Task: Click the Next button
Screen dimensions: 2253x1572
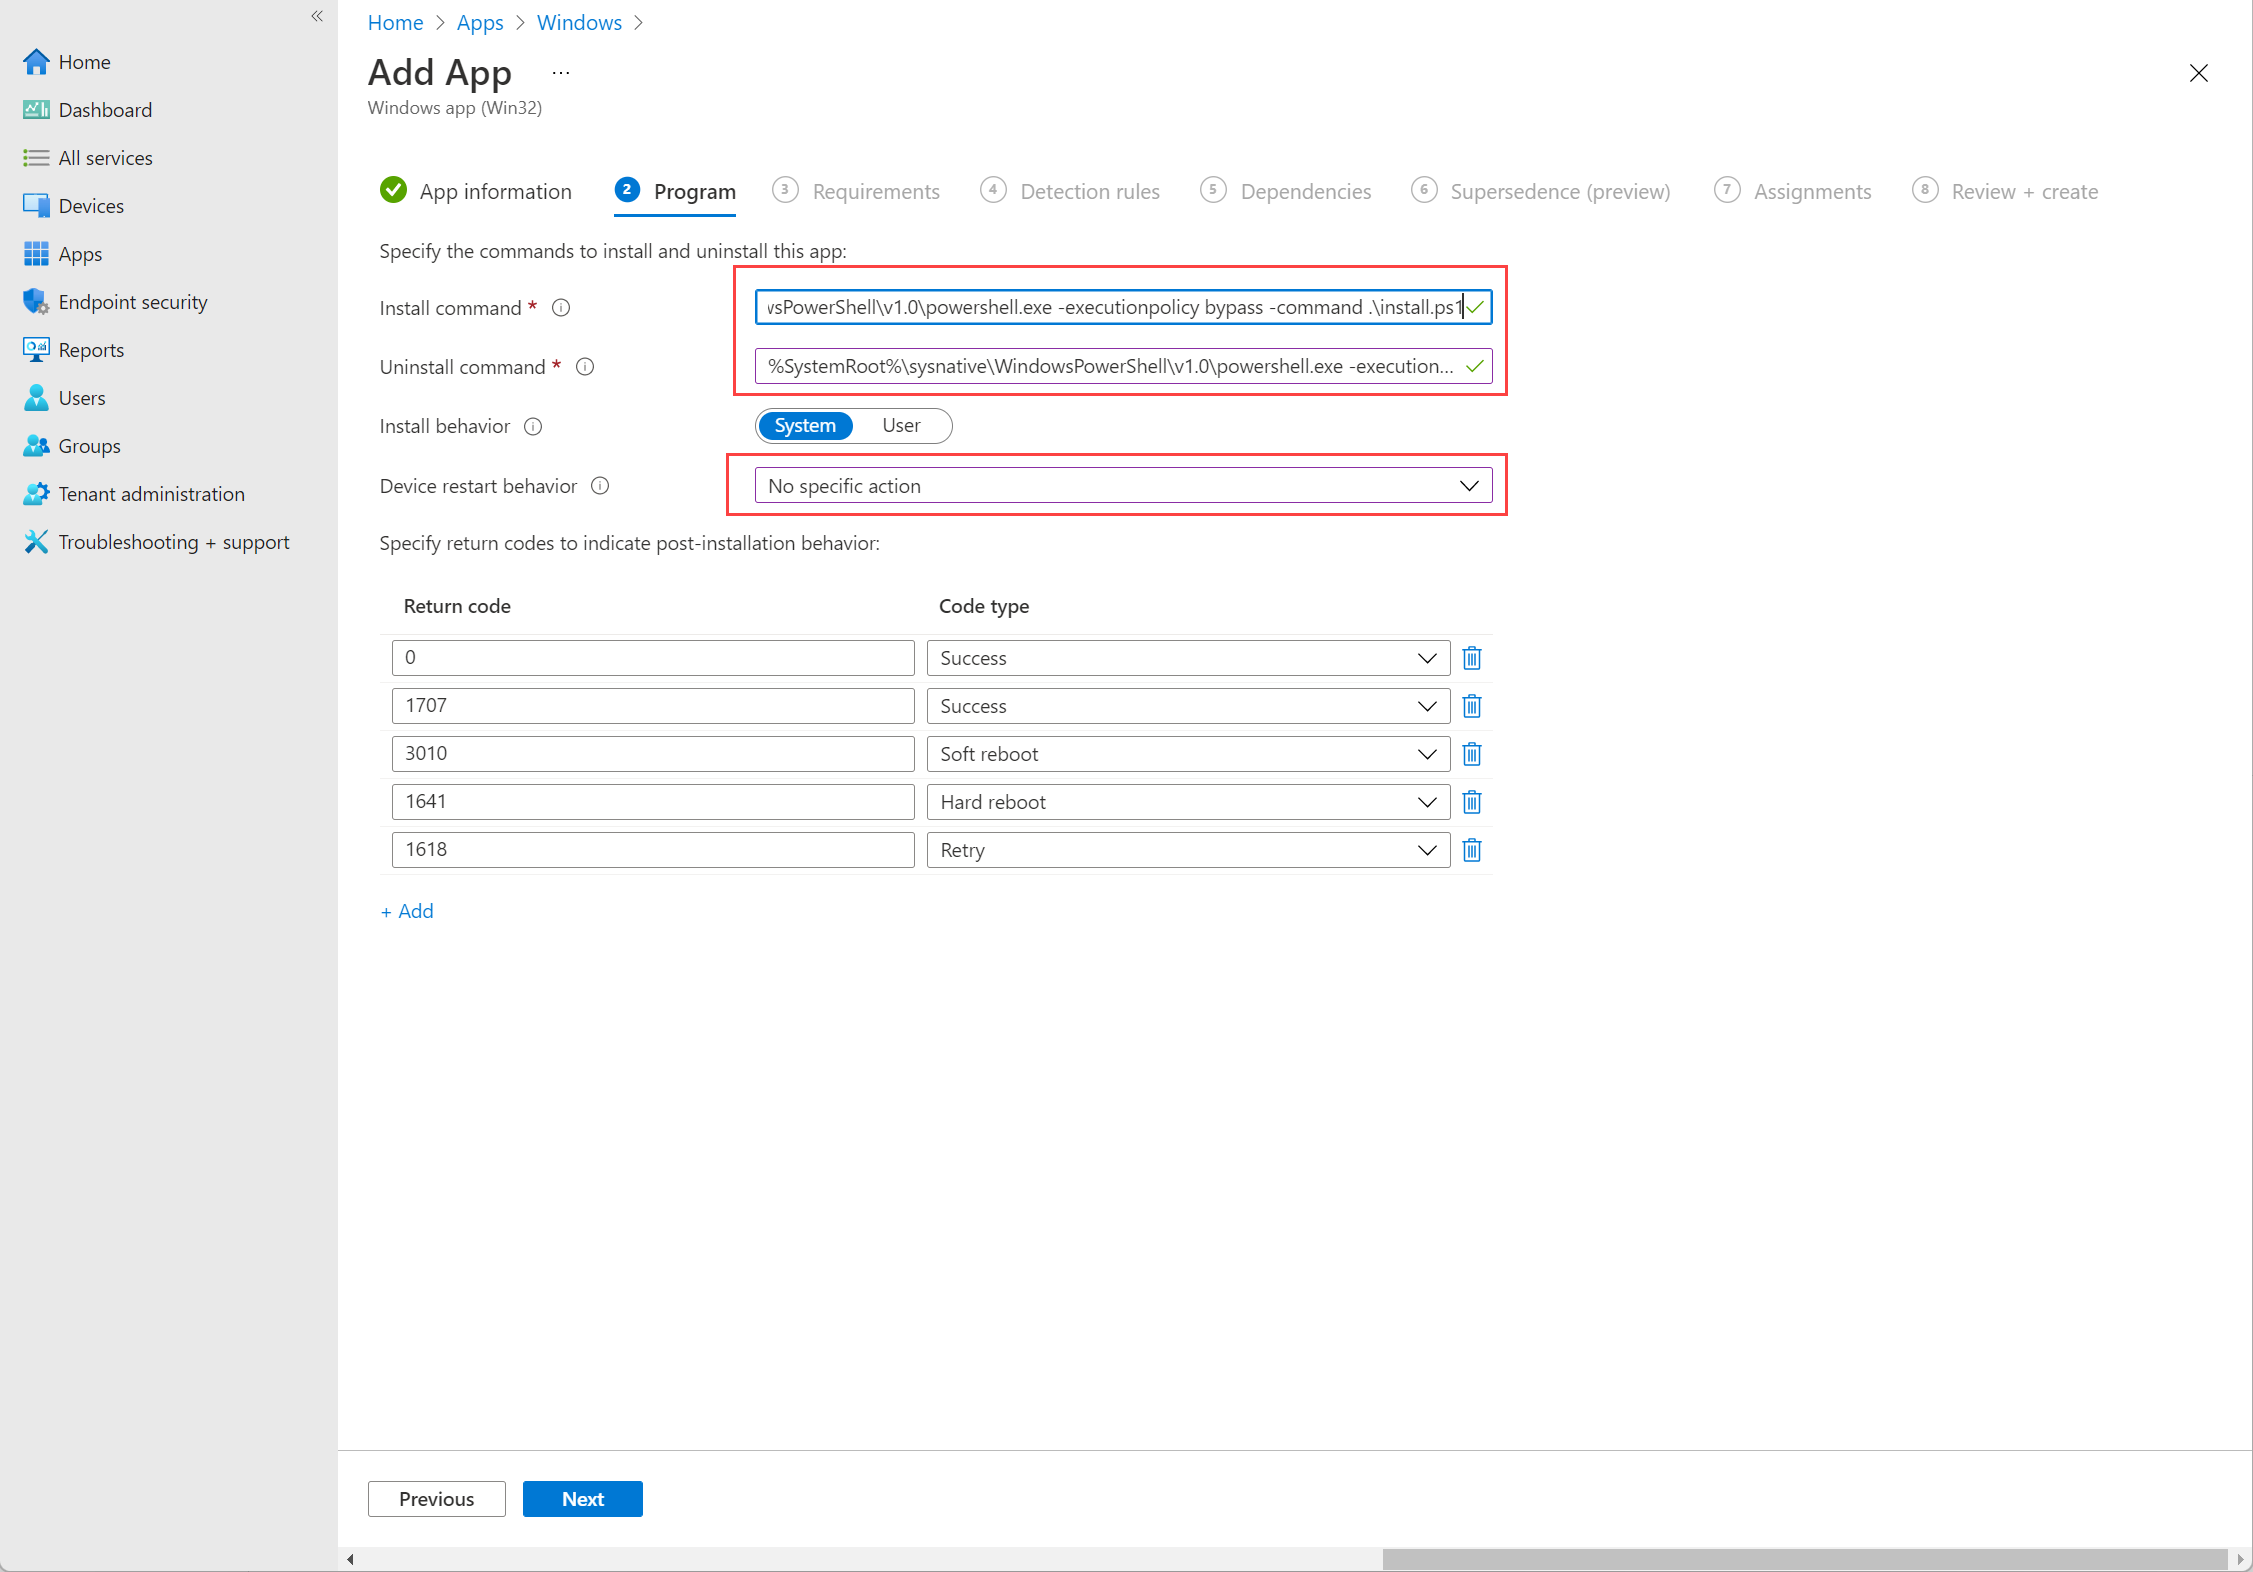Action: [x=583, y=1499]
